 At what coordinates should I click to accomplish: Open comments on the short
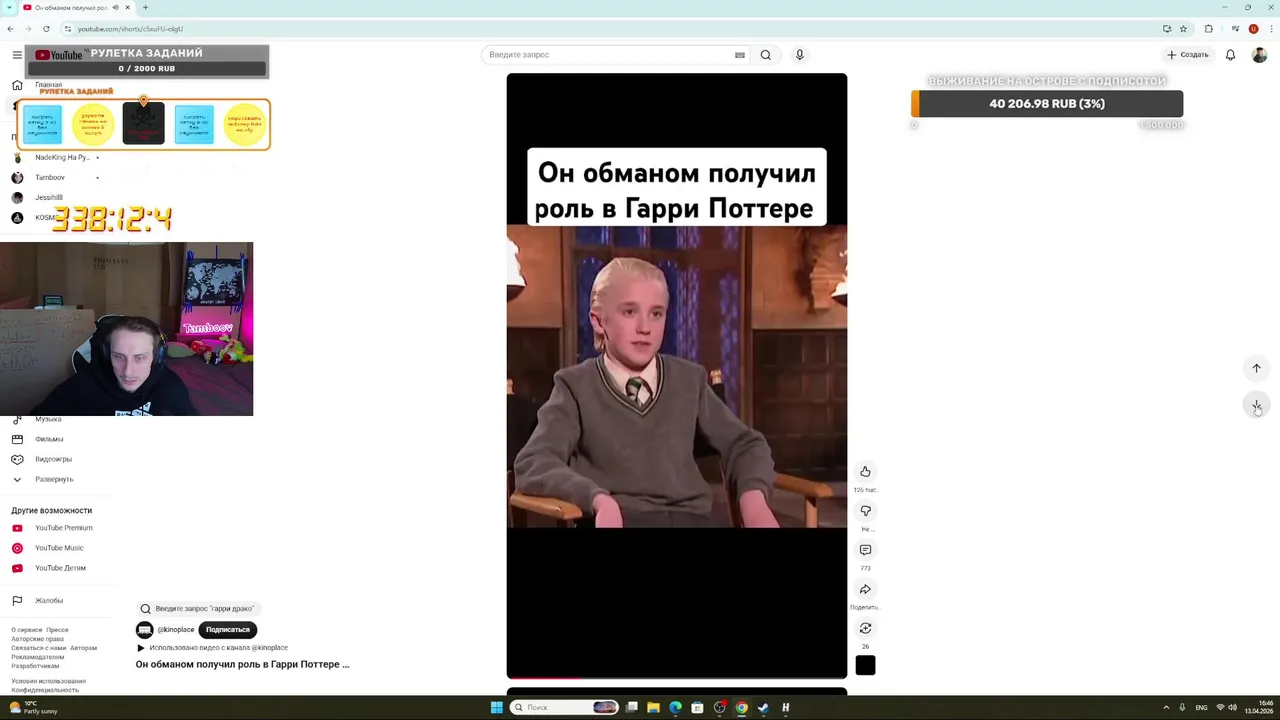point(865,550)
